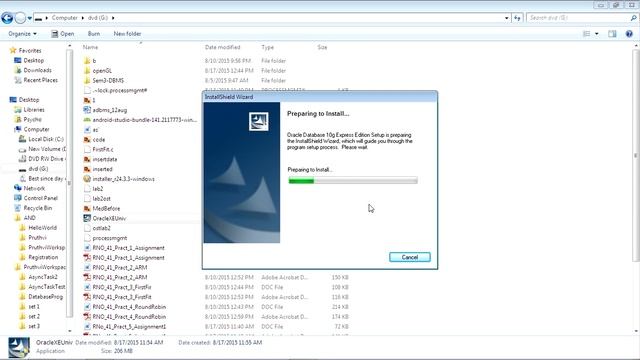Click Open in the Explorer toolbar
The image size is (640, 360).
coord(62,34)
